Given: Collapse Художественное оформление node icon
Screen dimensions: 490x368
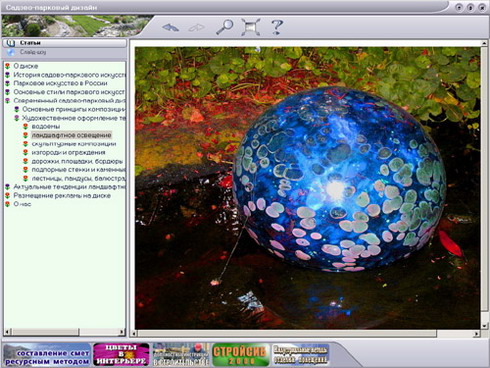Looking at the screenshot, I should 16,118.
